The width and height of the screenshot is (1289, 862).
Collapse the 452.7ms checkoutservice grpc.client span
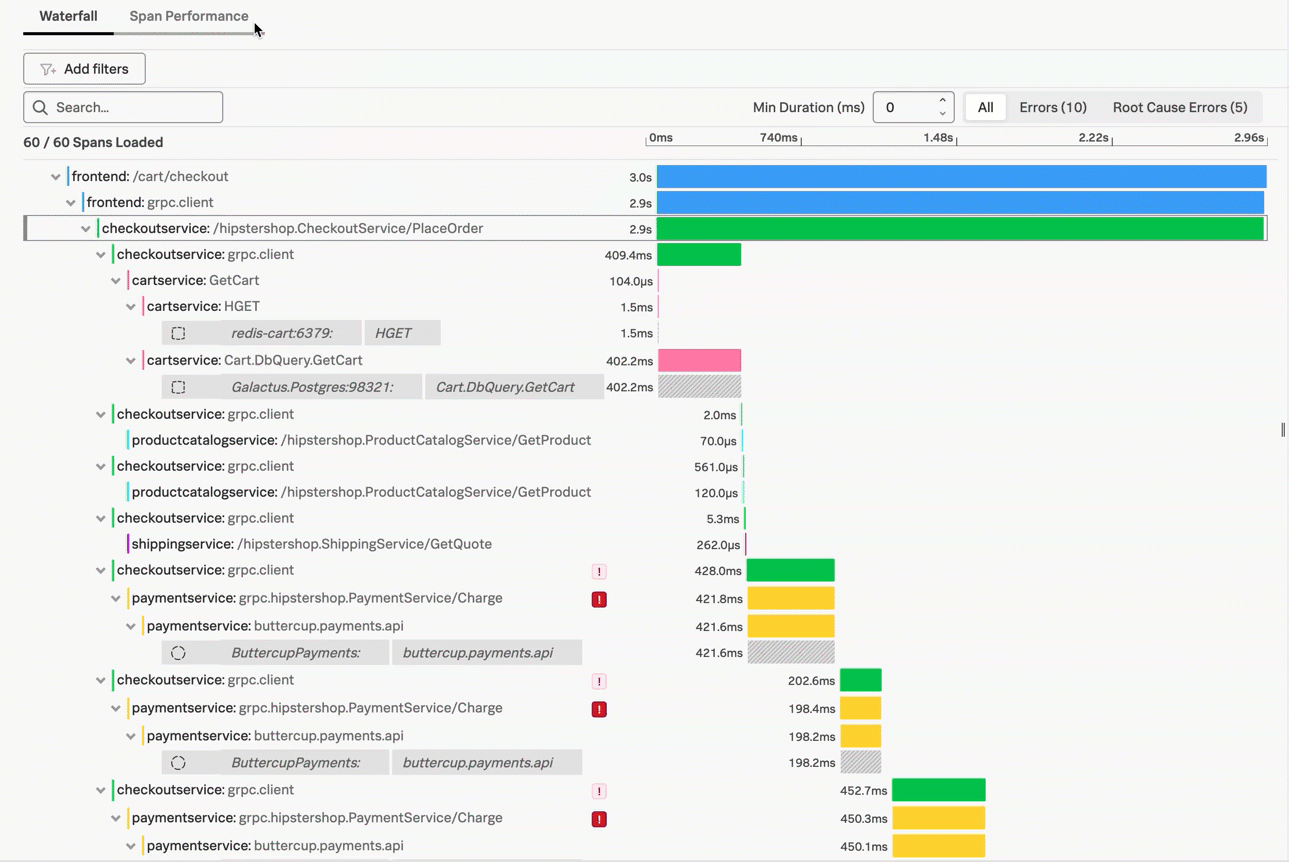(x=101, y=791)
